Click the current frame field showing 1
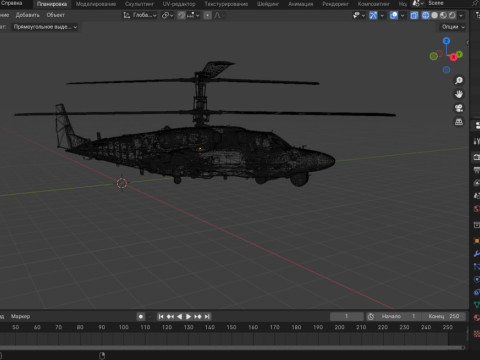The height and width of the screenshot is (360, 480). (x=347, y=316)
